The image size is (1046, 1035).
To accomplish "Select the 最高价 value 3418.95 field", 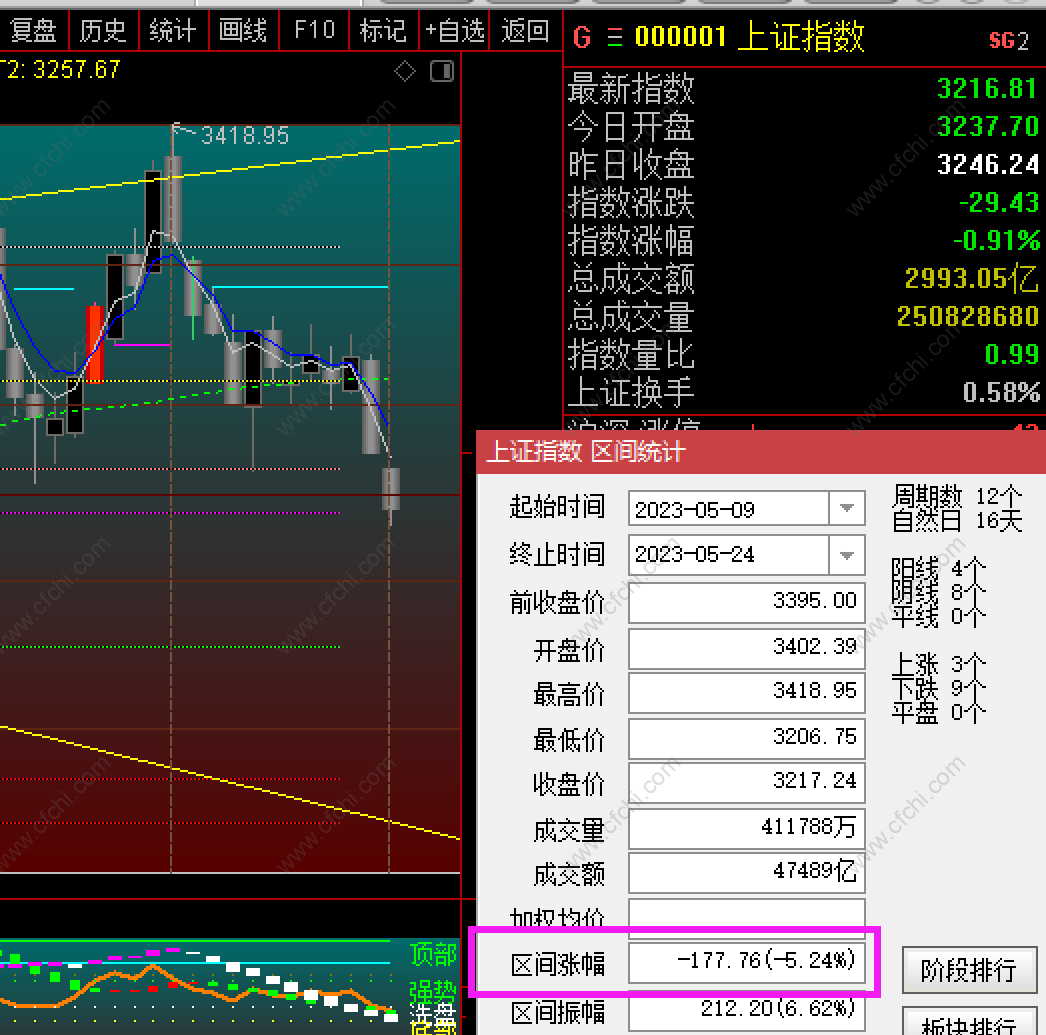I will coord(746,692).
